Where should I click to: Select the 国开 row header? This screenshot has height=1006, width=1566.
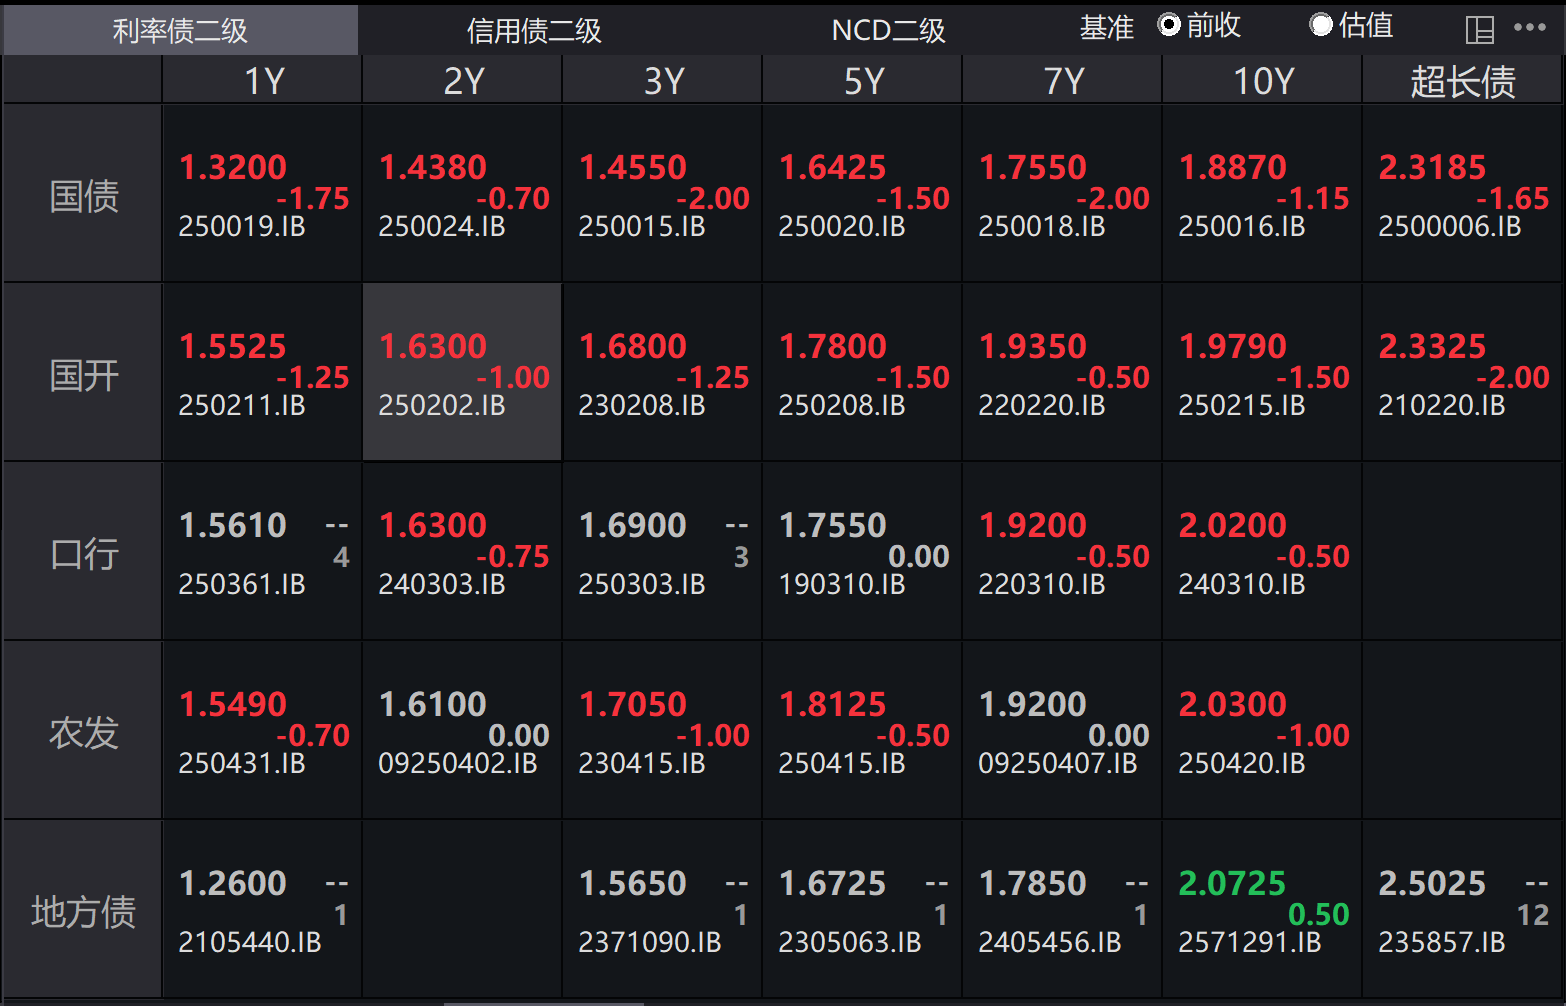pos(84,376)
